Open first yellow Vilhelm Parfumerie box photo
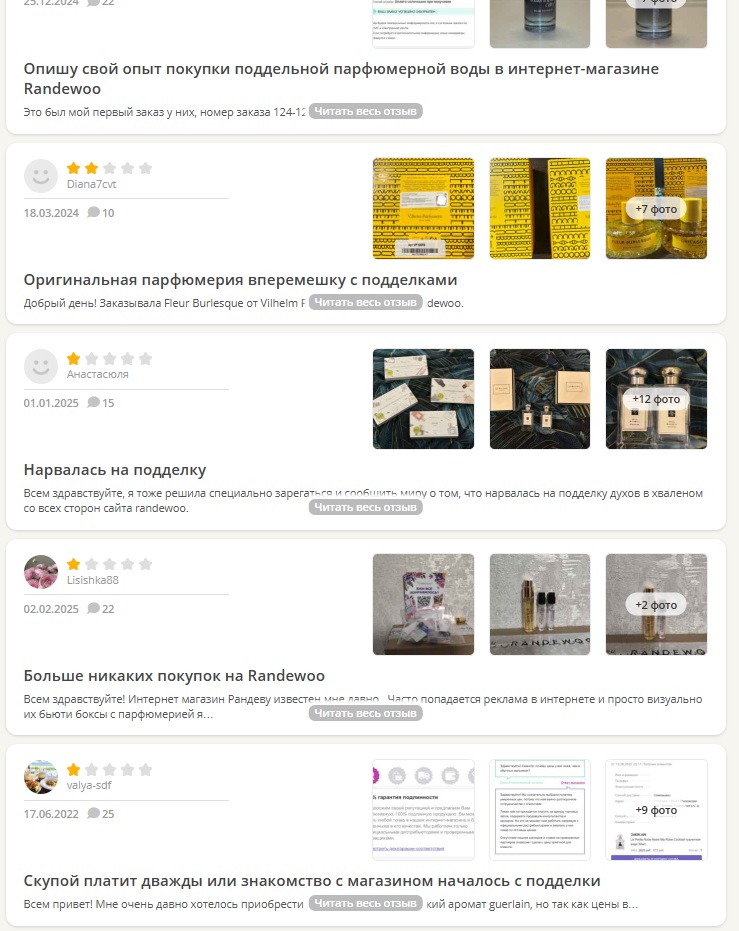 [x=423, y=208]
